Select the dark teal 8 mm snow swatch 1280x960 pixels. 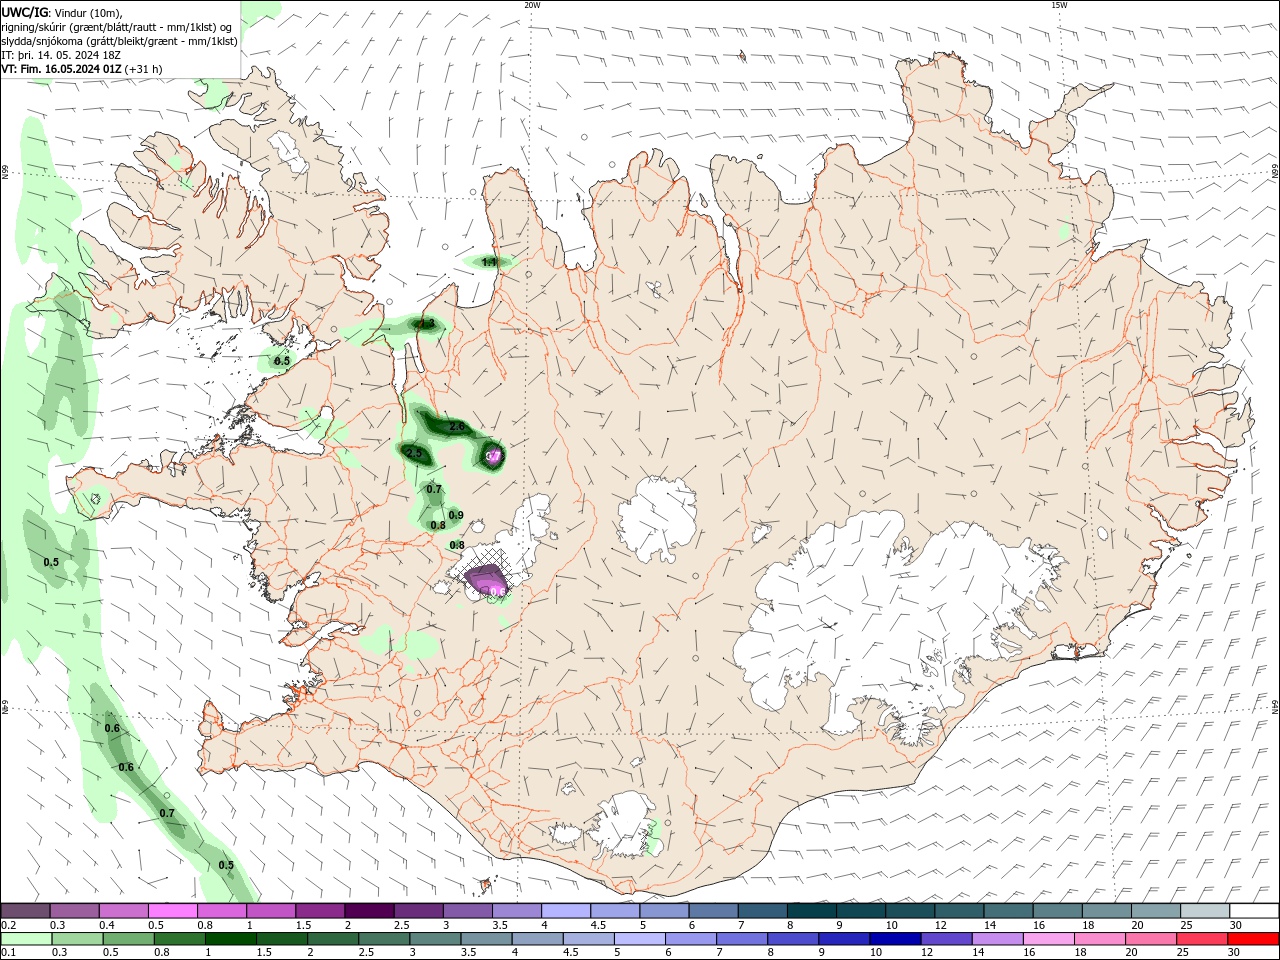812,911
